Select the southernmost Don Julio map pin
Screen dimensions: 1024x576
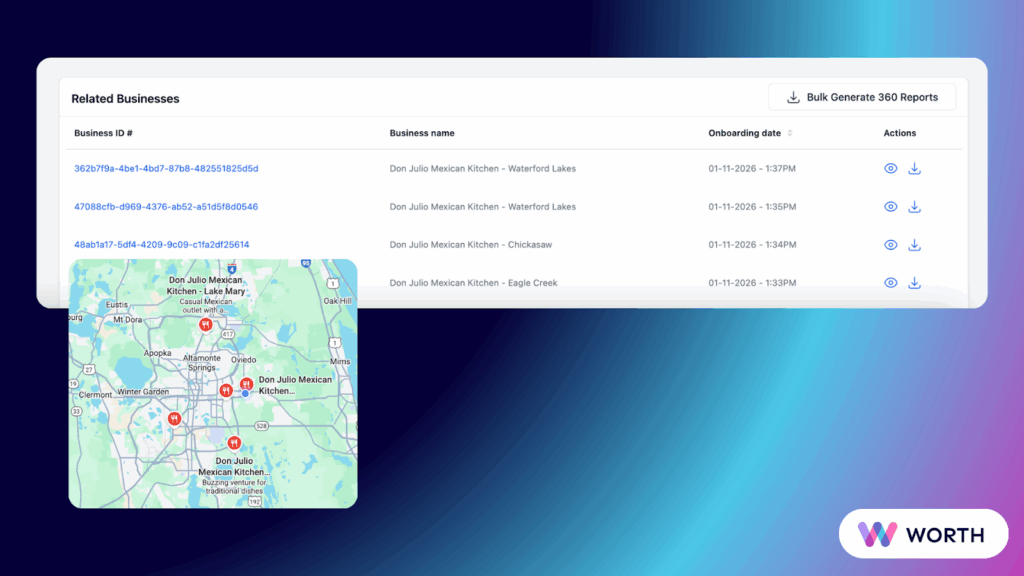coord(234,442)
